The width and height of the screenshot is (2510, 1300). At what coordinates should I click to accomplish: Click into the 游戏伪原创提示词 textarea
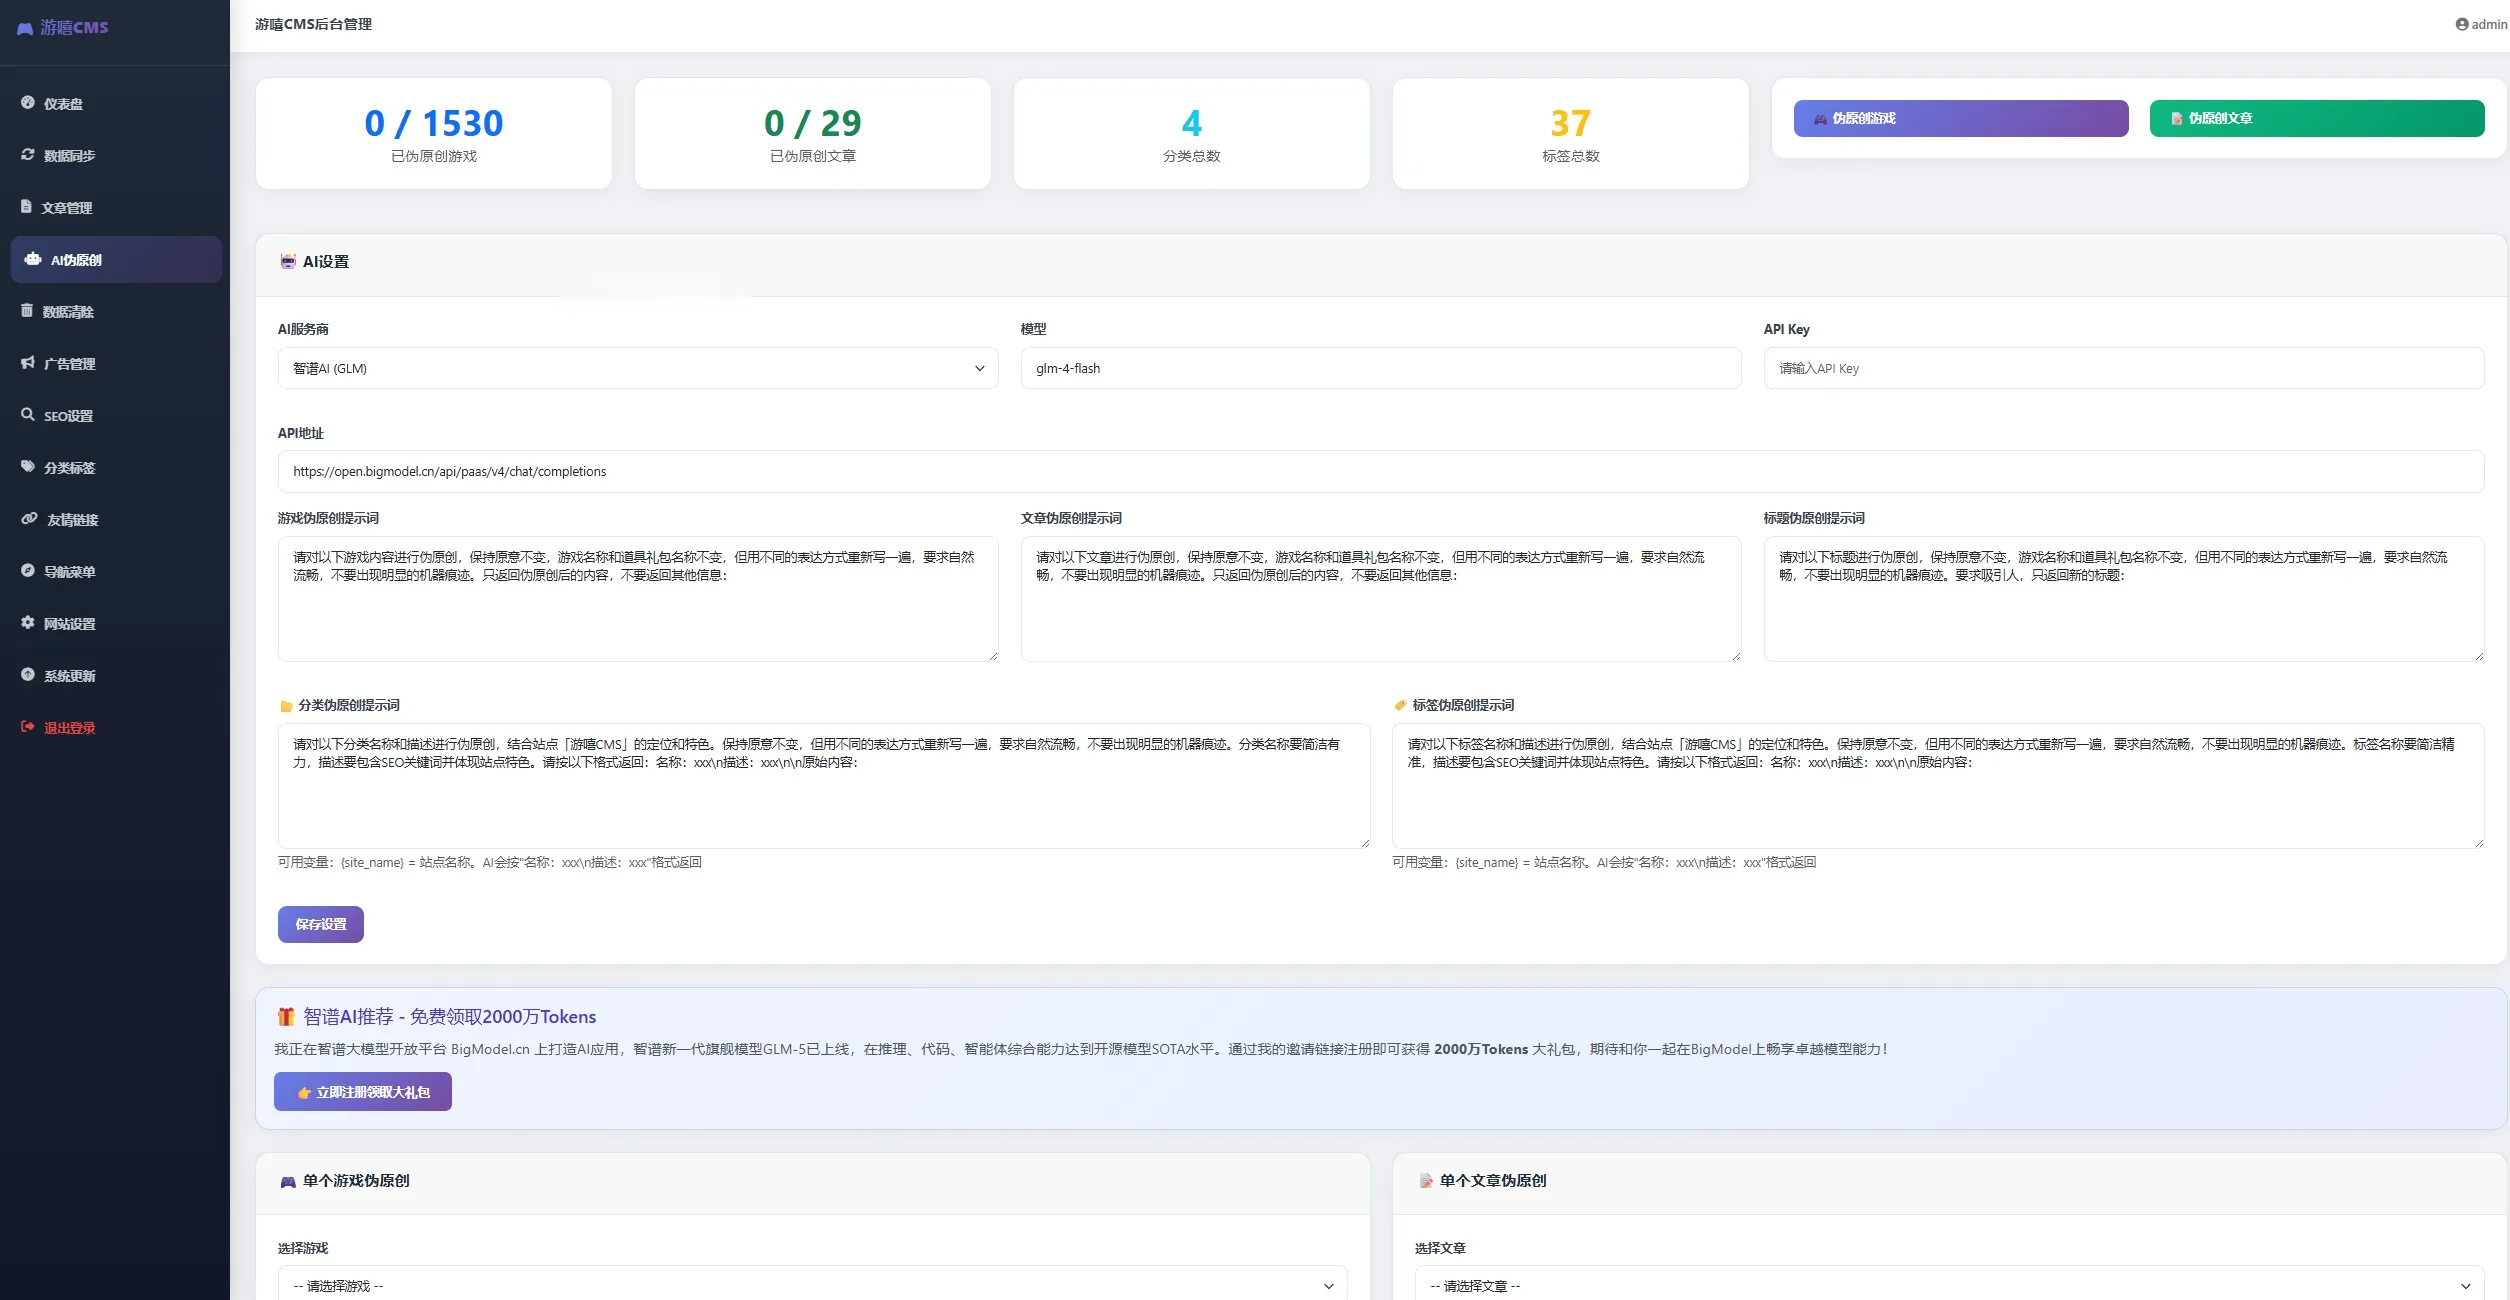(x=638, y=598)
